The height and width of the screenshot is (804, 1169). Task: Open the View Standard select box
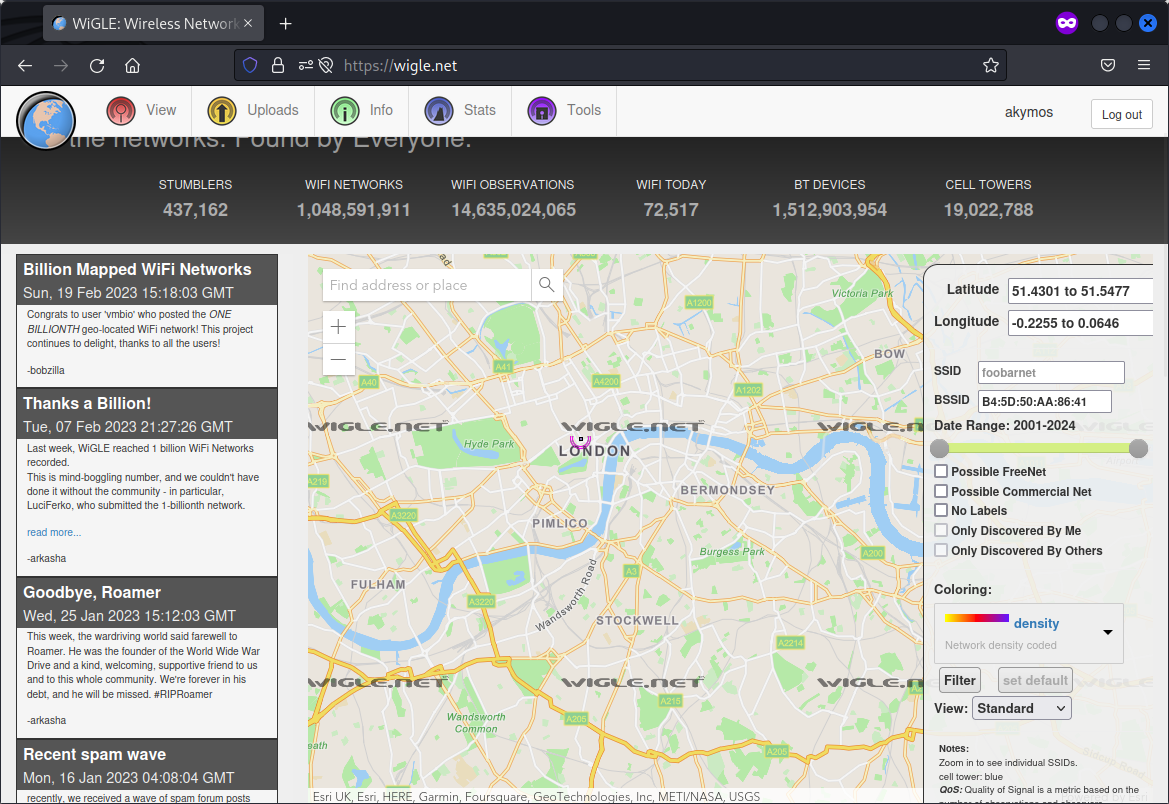pyautogui.click(x=1021, y=708)
